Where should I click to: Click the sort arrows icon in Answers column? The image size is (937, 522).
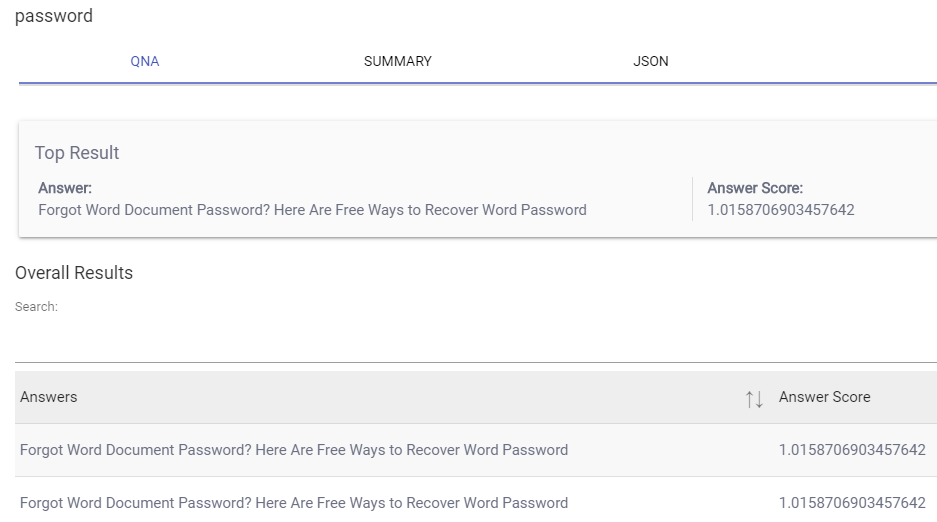754,399
